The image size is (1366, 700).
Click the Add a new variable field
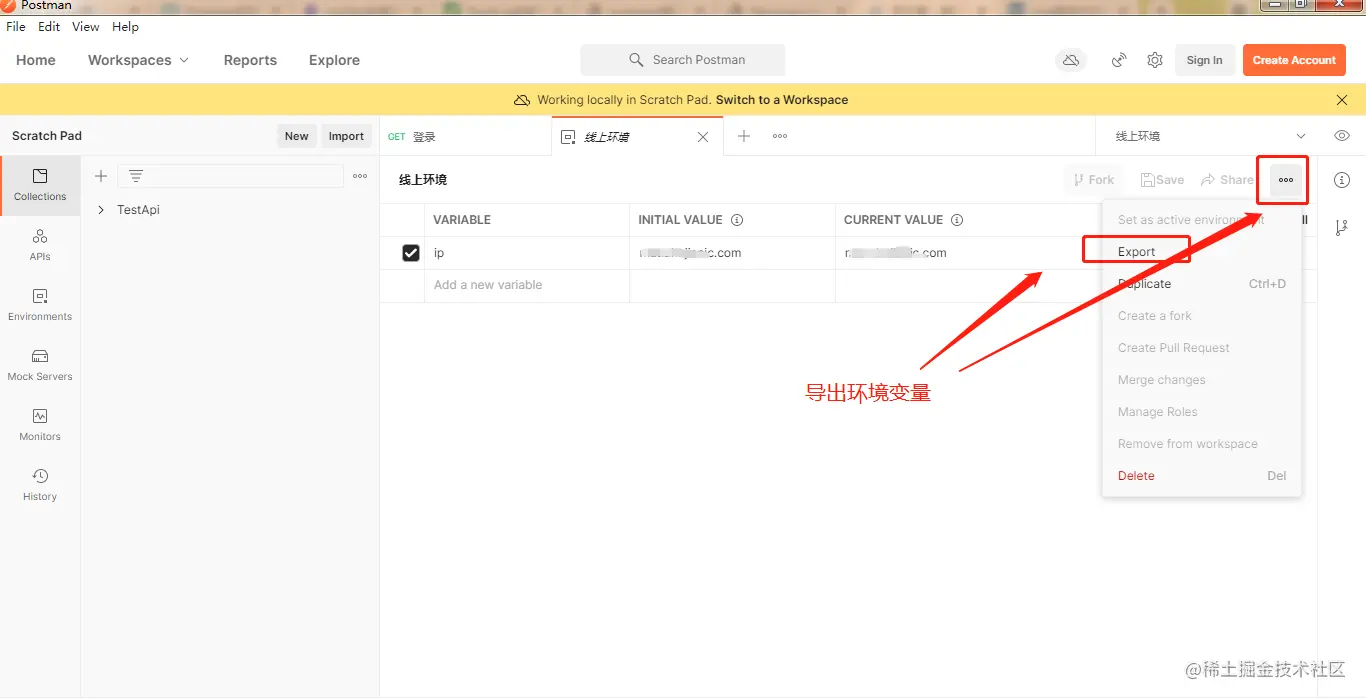527,285
